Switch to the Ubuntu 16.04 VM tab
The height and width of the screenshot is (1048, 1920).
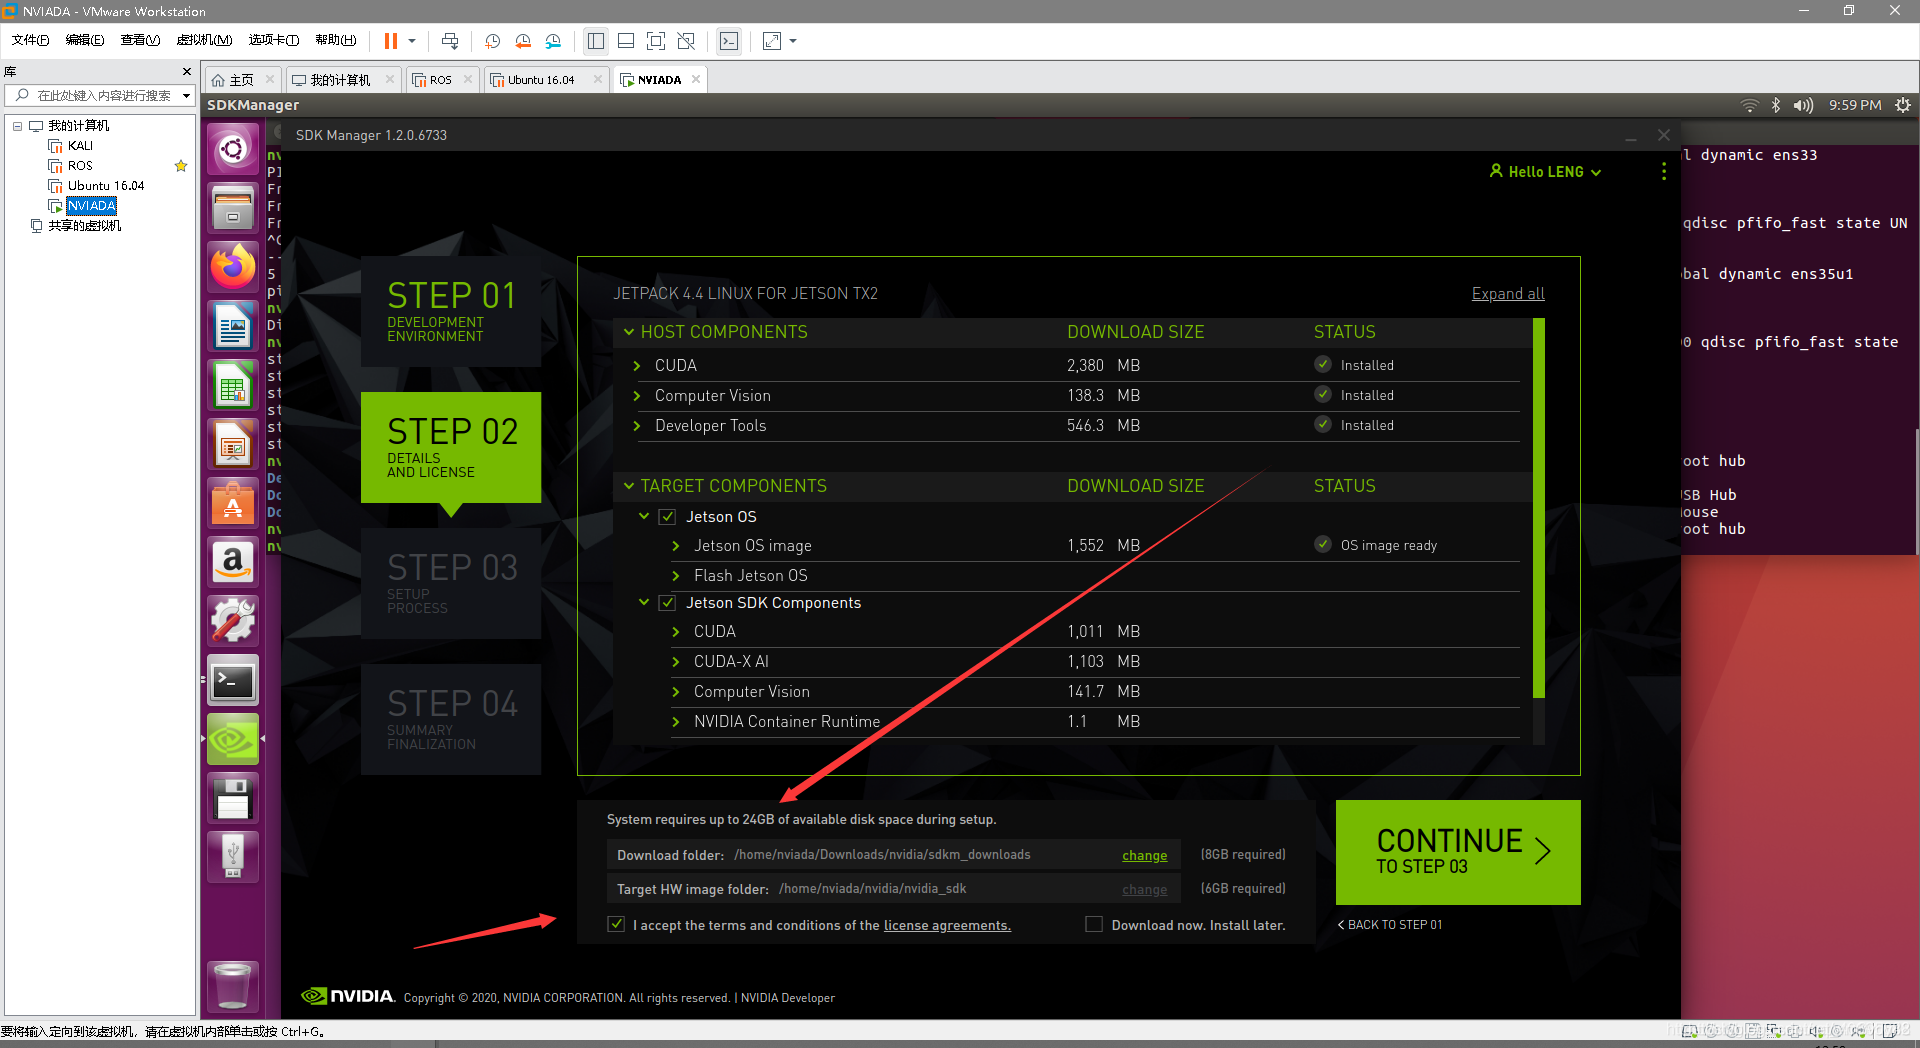[540, 80]
